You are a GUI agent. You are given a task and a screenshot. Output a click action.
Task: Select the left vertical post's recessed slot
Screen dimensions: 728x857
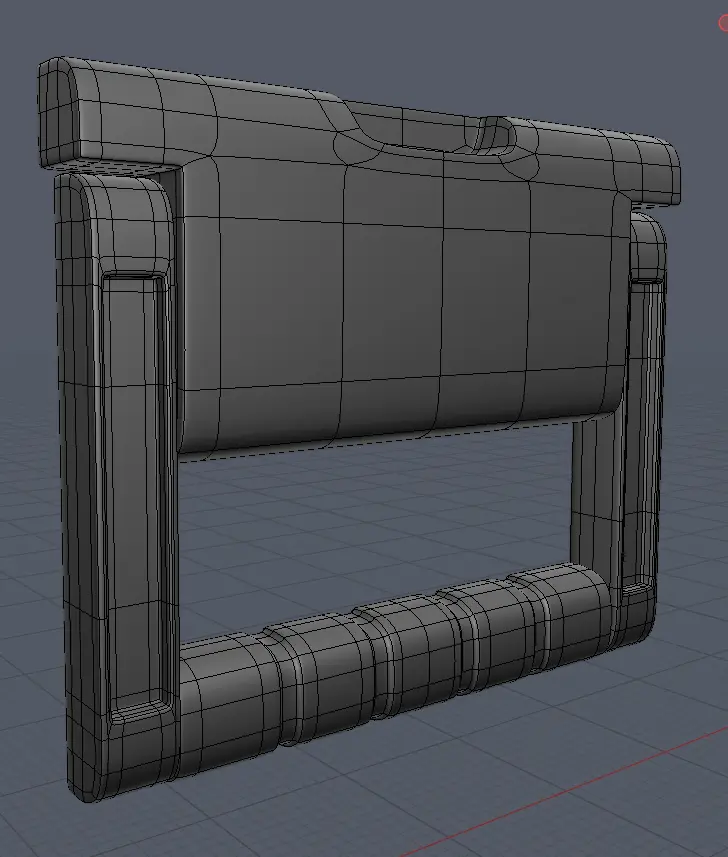pos(132,490)
